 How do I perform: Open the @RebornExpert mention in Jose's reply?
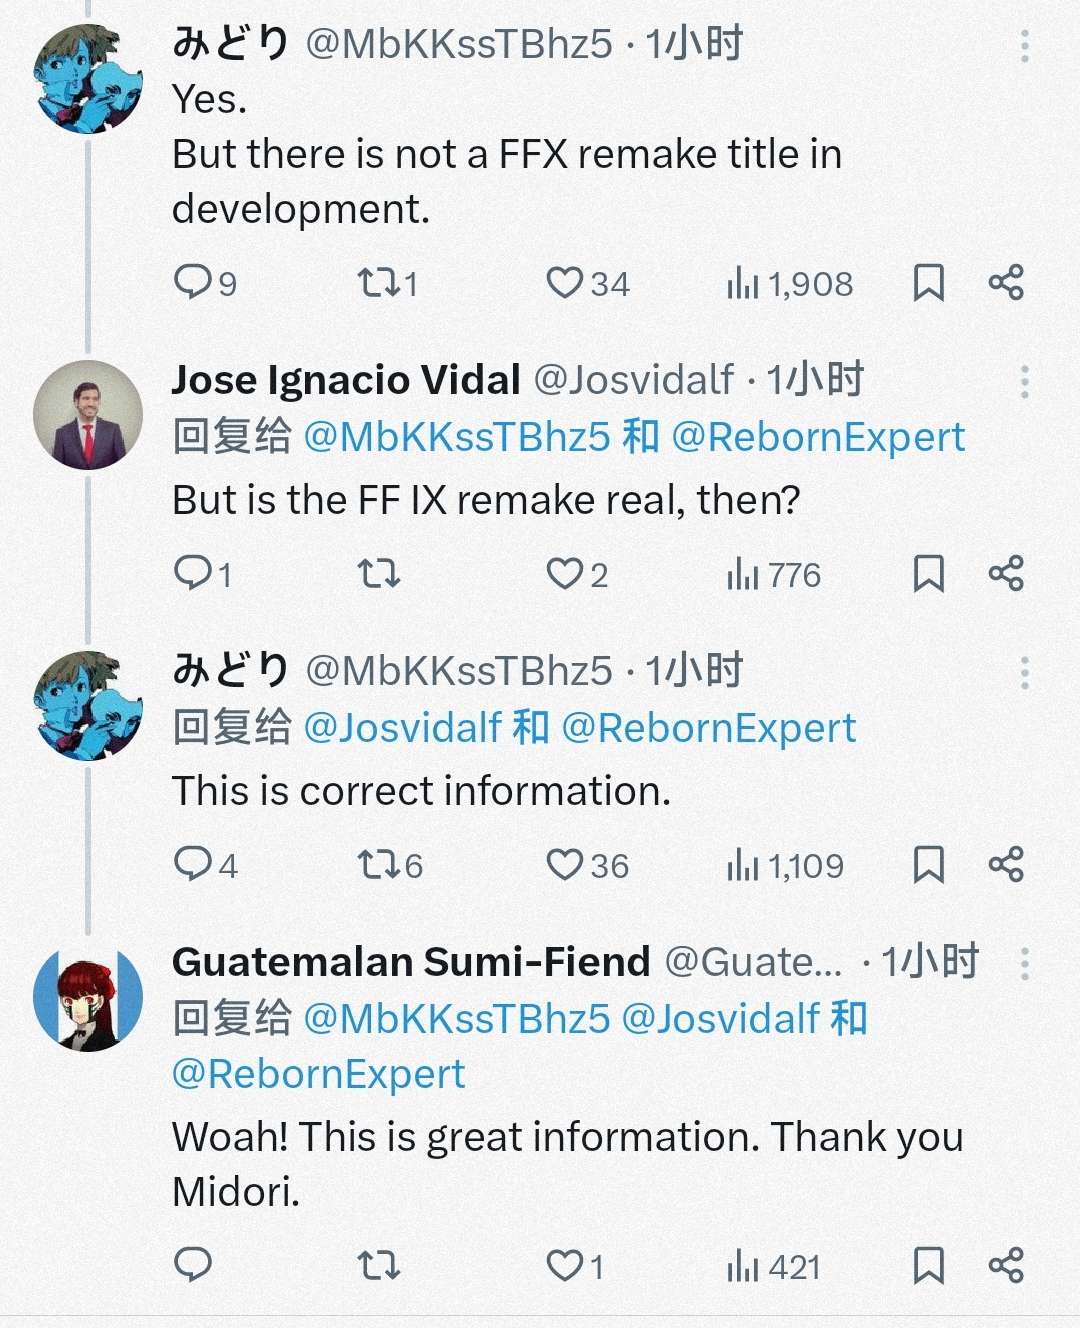(x=818, y=437)
